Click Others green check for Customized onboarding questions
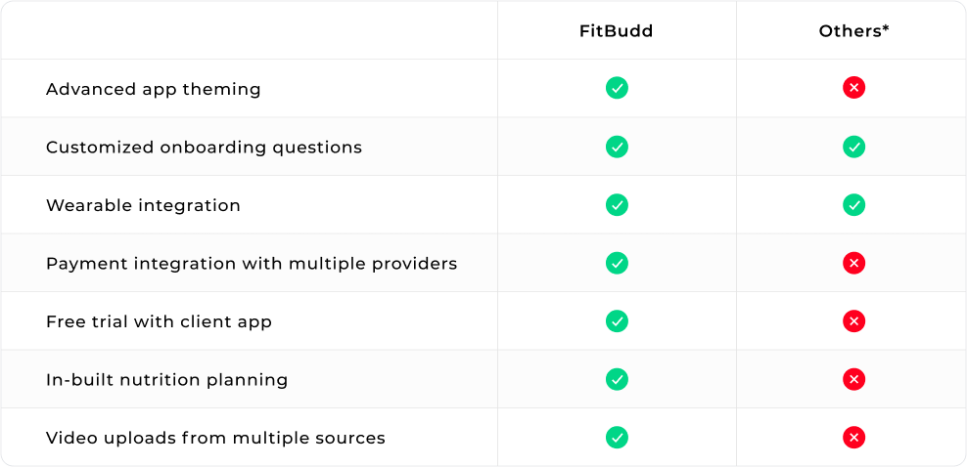Viewport: 967px width, 467px height. 853,147
